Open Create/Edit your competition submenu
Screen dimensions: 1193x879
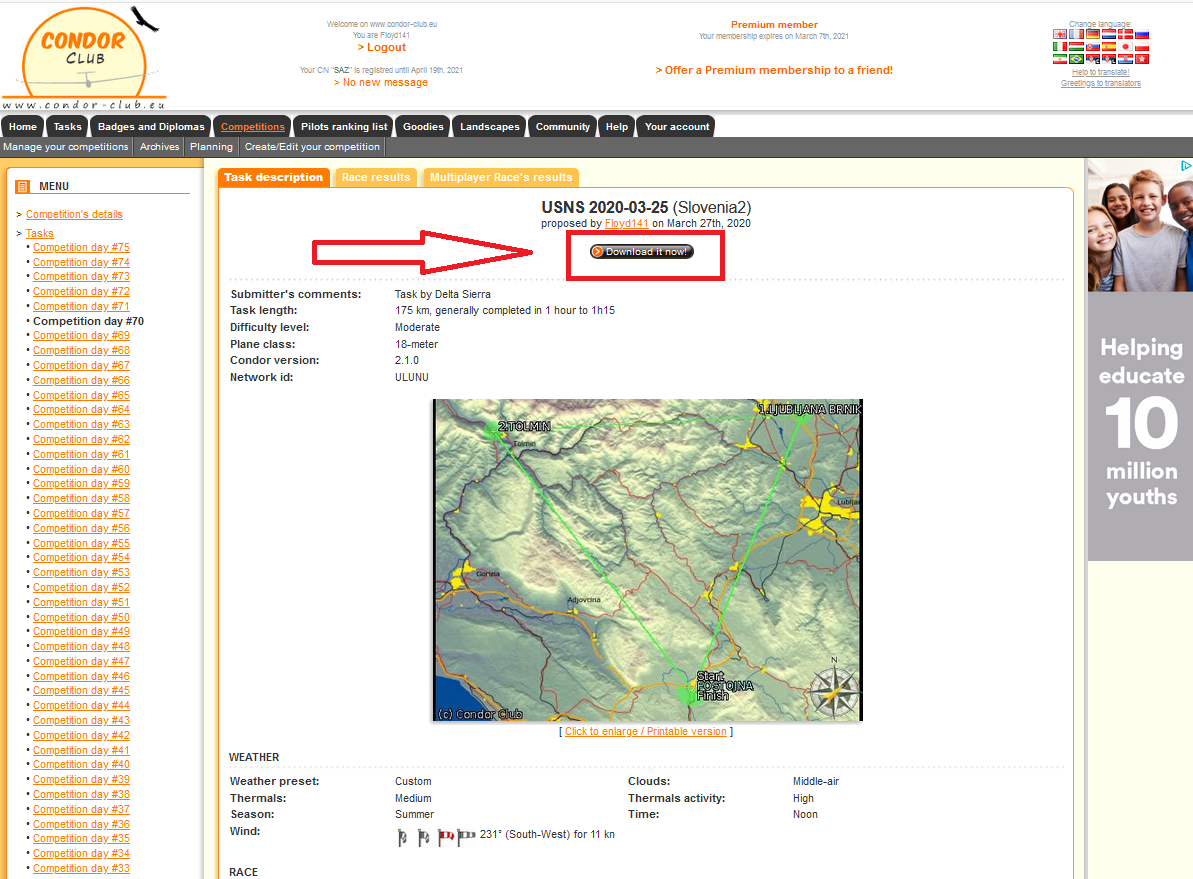click(x=312, y=147)
